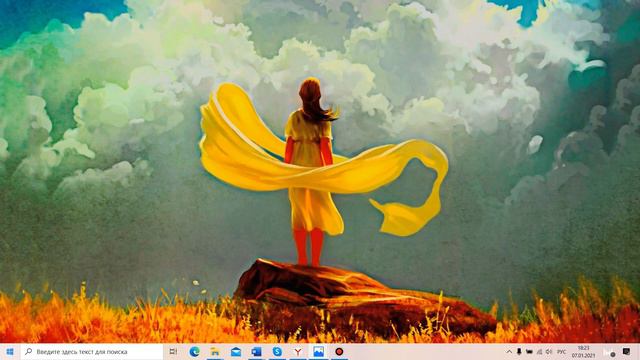Image resolution: width=640 pixels, height=360 pixels.
Task: Open Task View from the taskbar
Action: (173, 351)
